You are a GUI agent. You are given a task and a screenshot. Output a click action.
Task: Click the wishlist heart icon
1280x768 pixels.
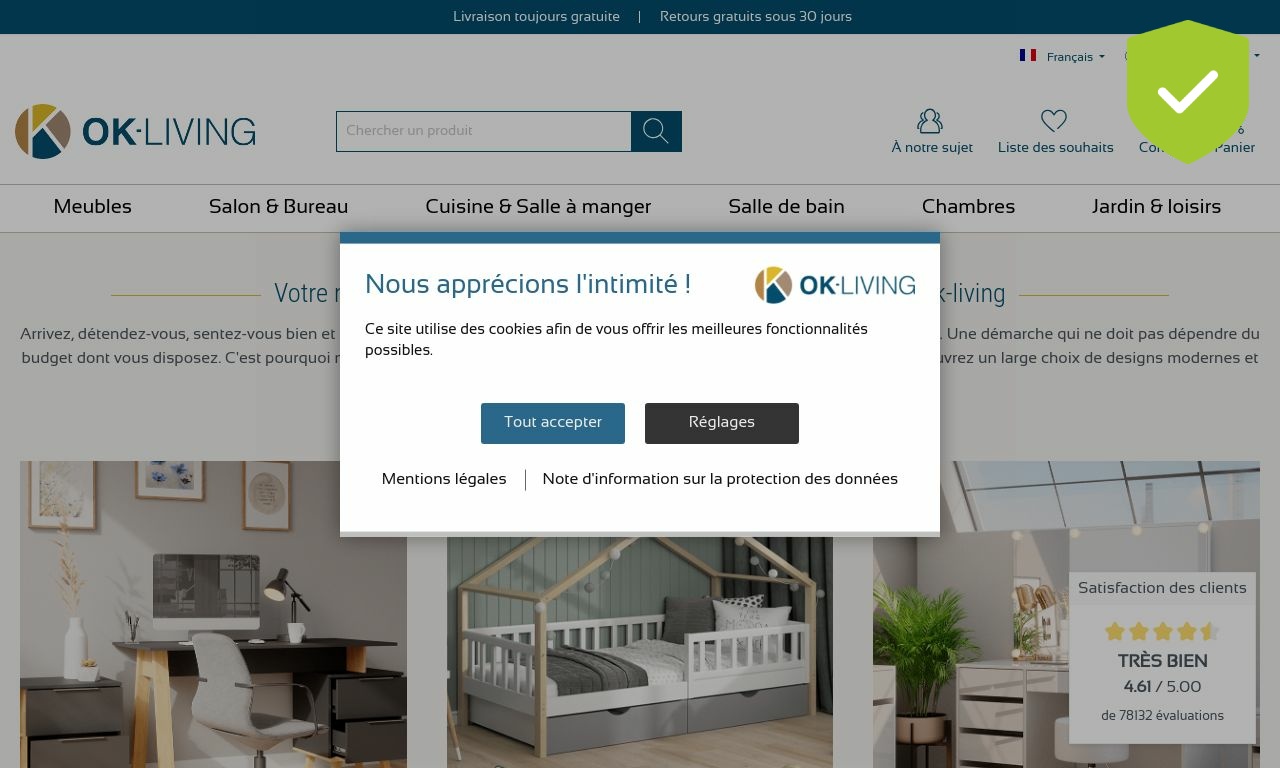tap(1054, 121)
